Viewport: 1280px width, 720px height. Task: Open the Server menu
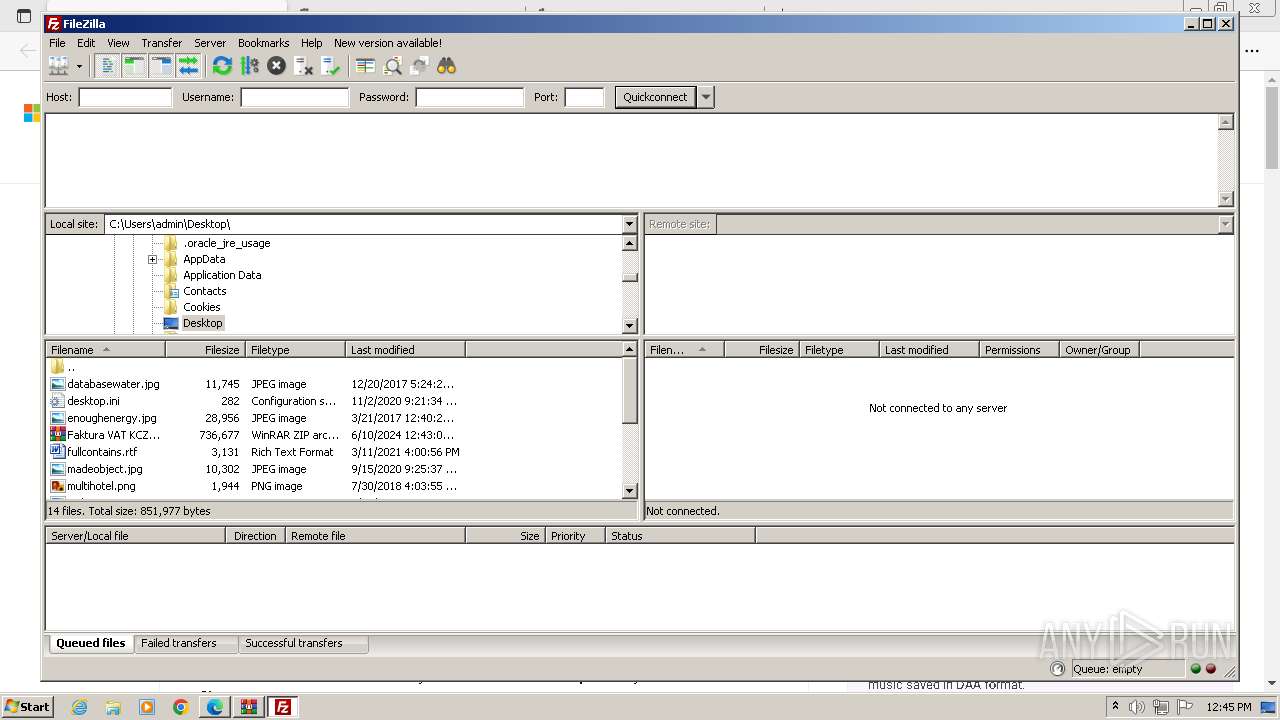(x=210, y=43)
